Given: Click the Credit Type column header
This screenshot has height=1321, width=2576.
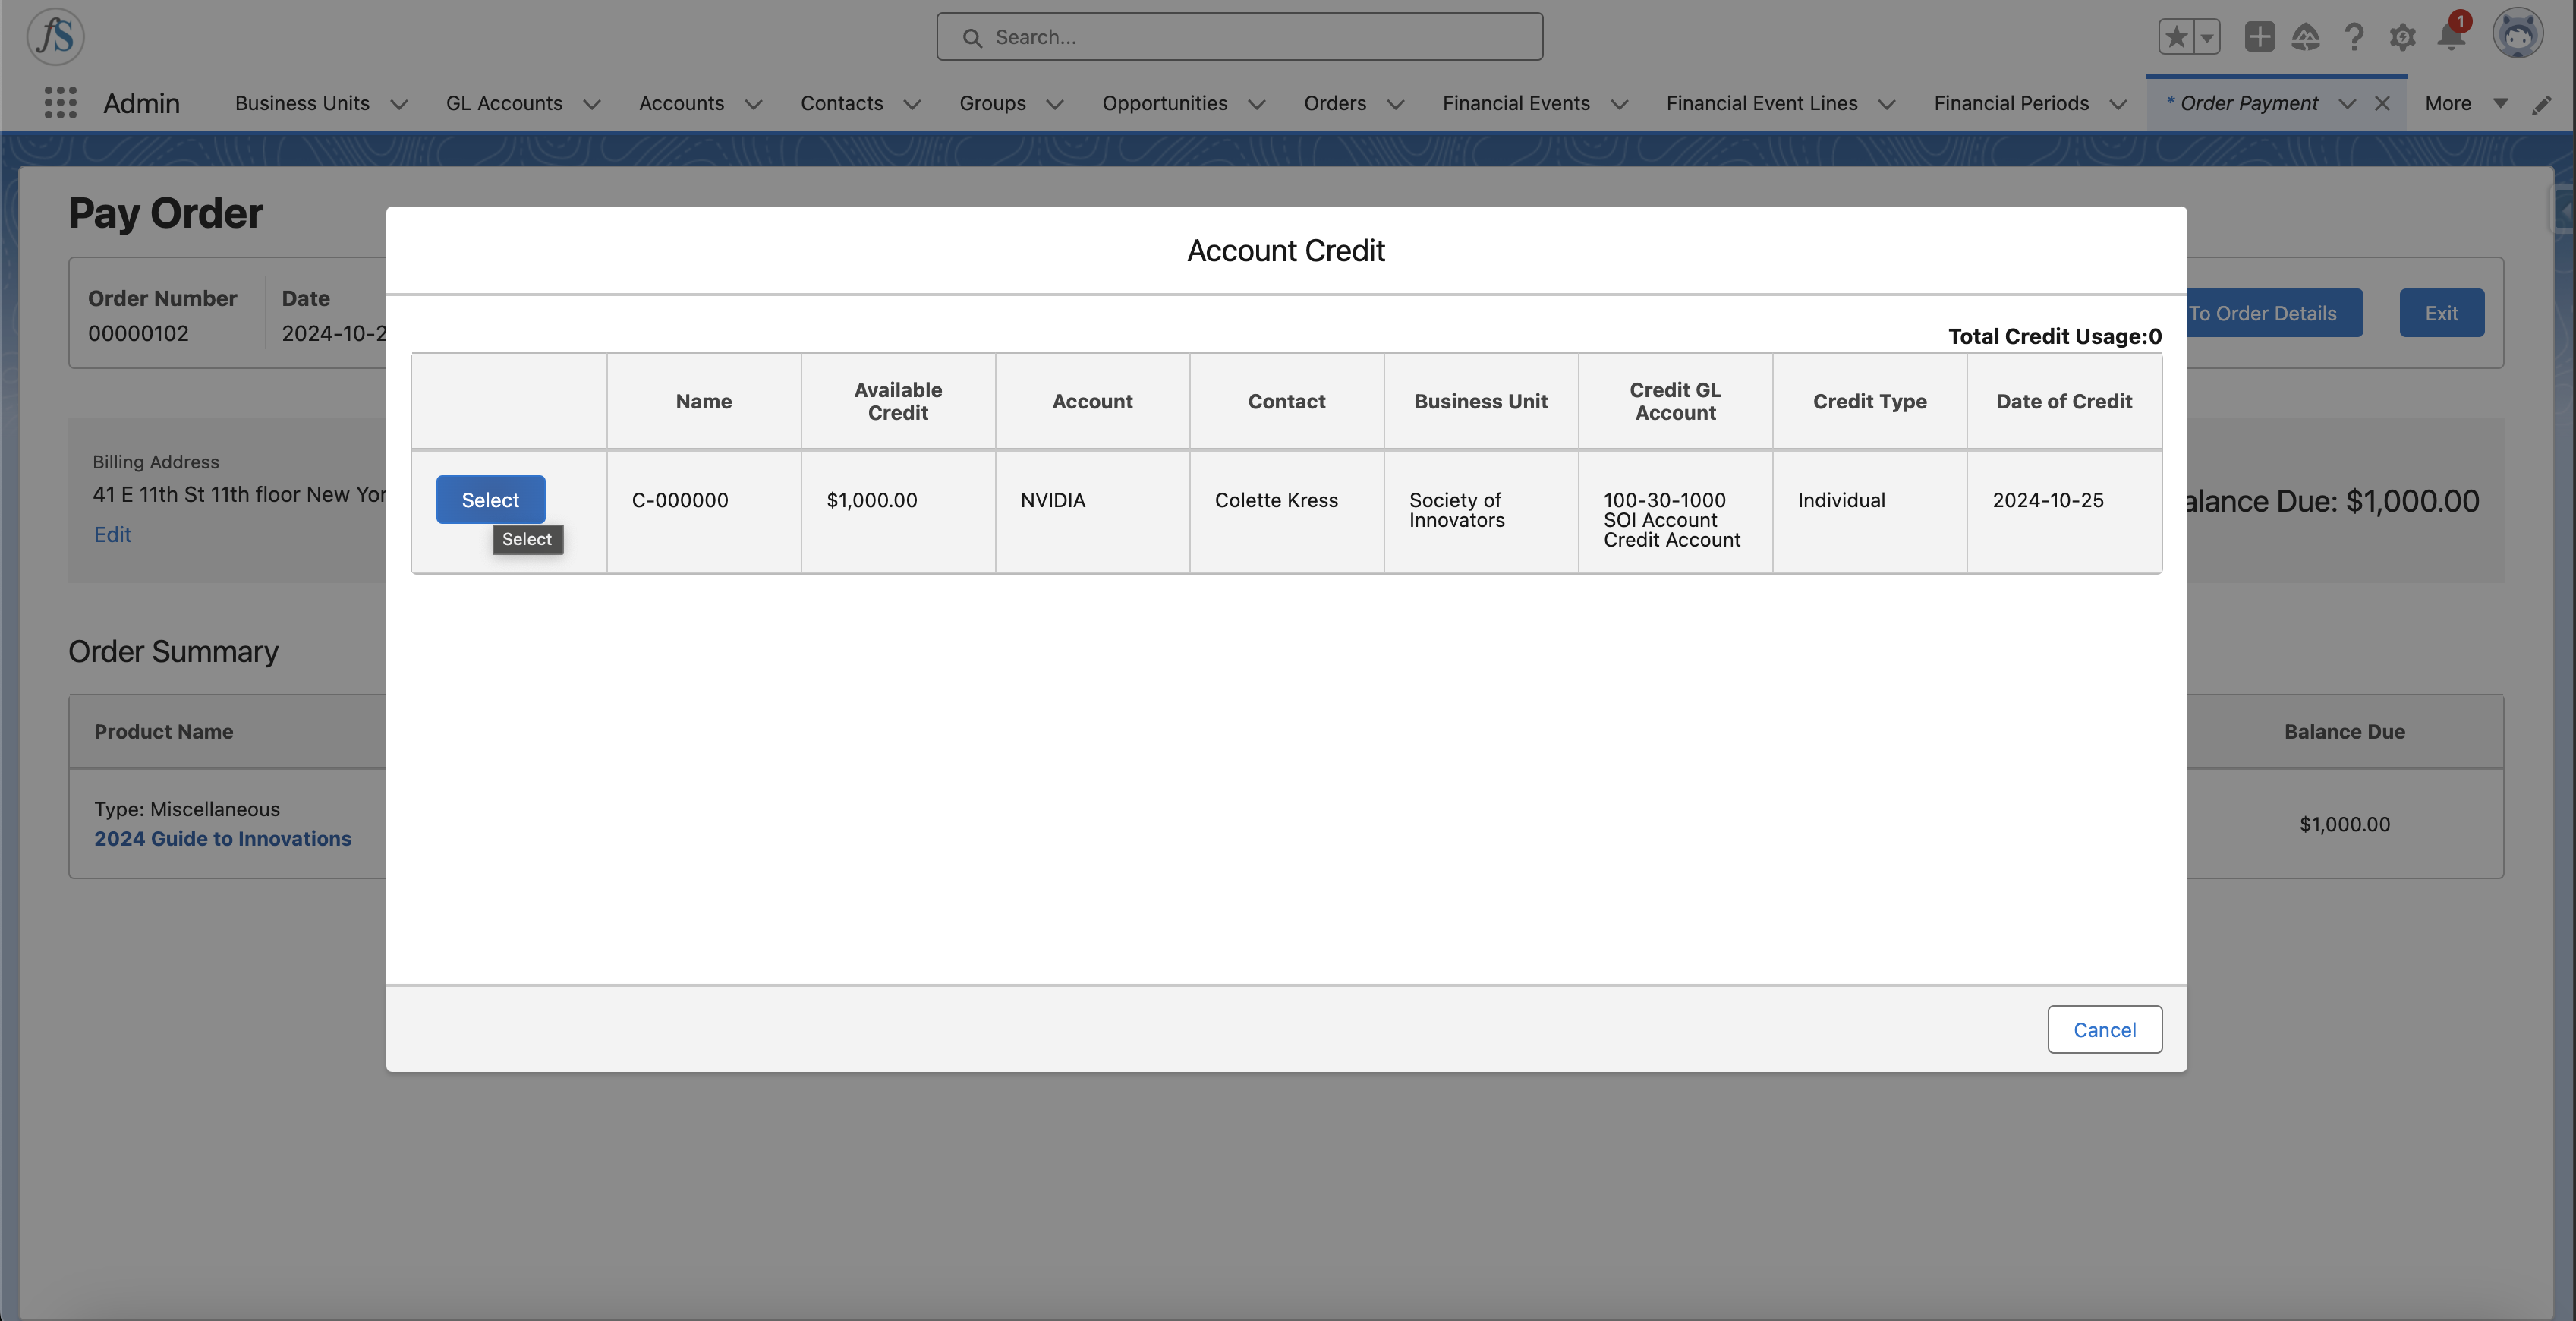Looking at the screenshot, I should tap(1869, 401).
